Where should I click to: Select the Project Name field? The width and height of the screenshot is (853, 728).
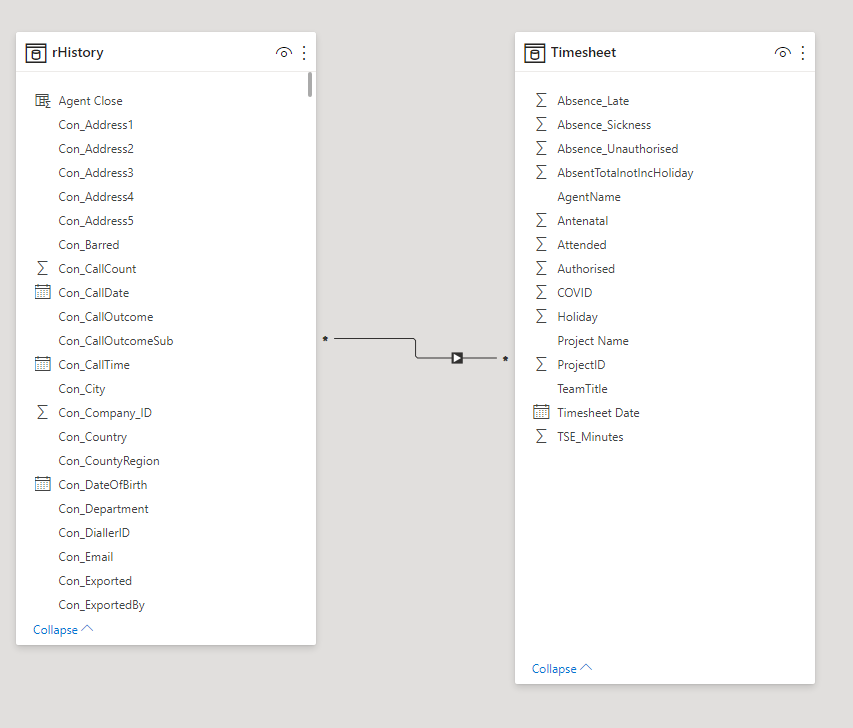592,341
